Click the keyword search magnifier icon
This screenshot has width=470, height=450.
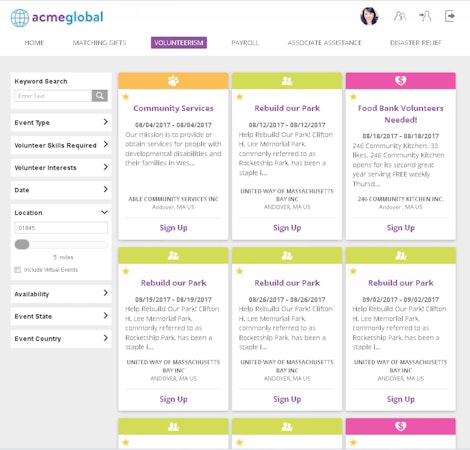pos(99,96)
